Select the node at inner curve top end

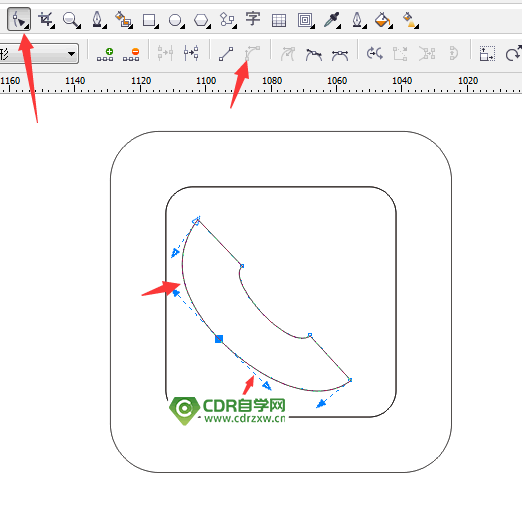coord(242,266)
